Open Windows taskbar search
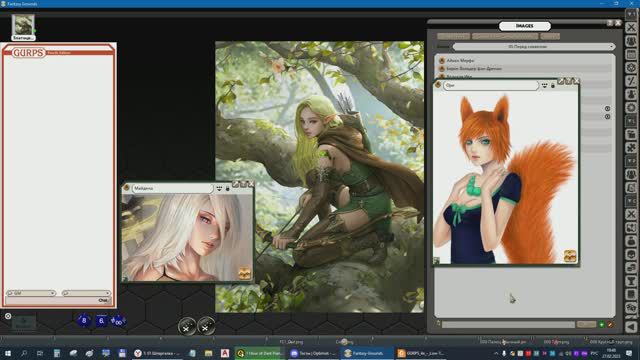The image size is (640, 360). pyautogui.click(x=24, y=353)
